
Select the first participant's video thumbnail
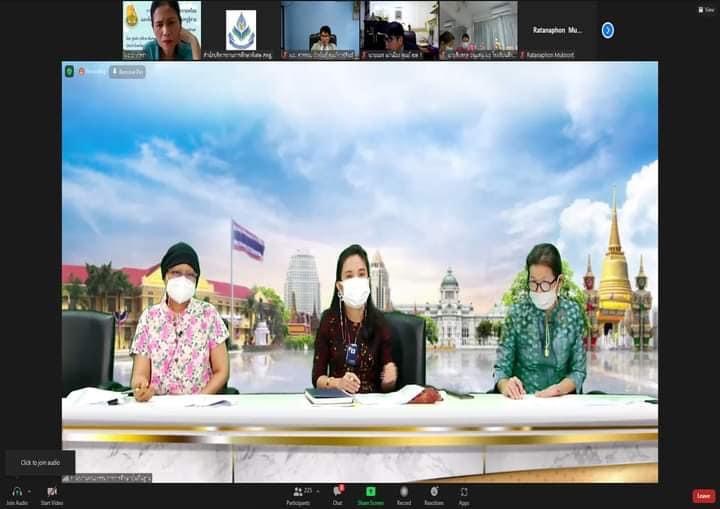[x=161, y=30]
